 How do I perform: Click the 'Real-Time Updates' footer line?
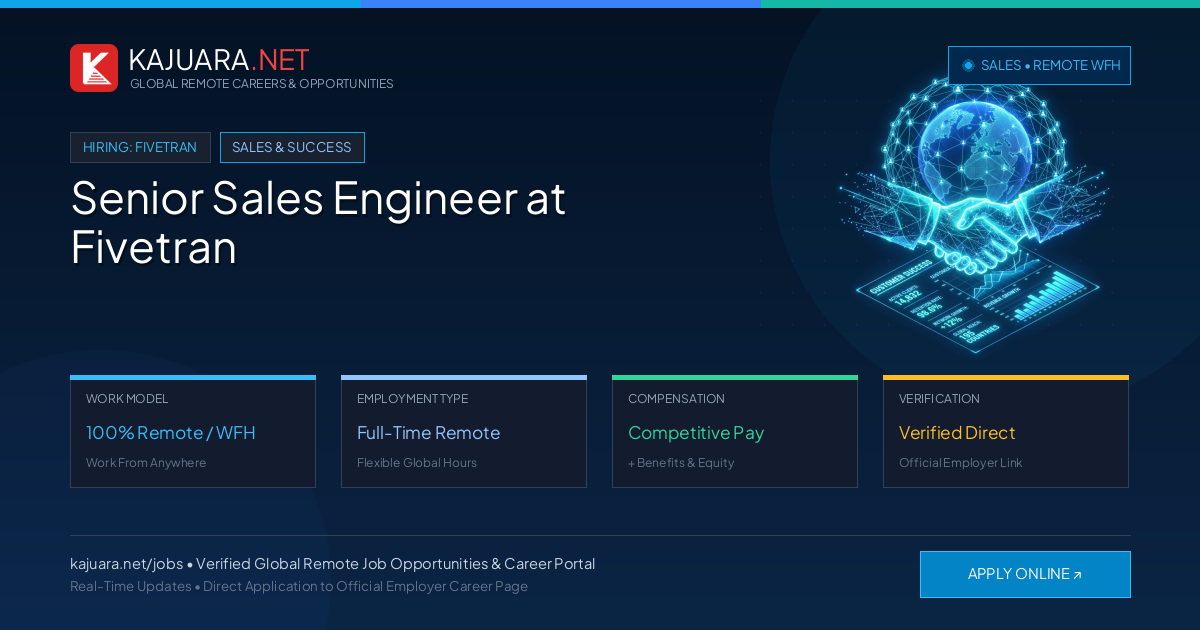tap(299, 586)
